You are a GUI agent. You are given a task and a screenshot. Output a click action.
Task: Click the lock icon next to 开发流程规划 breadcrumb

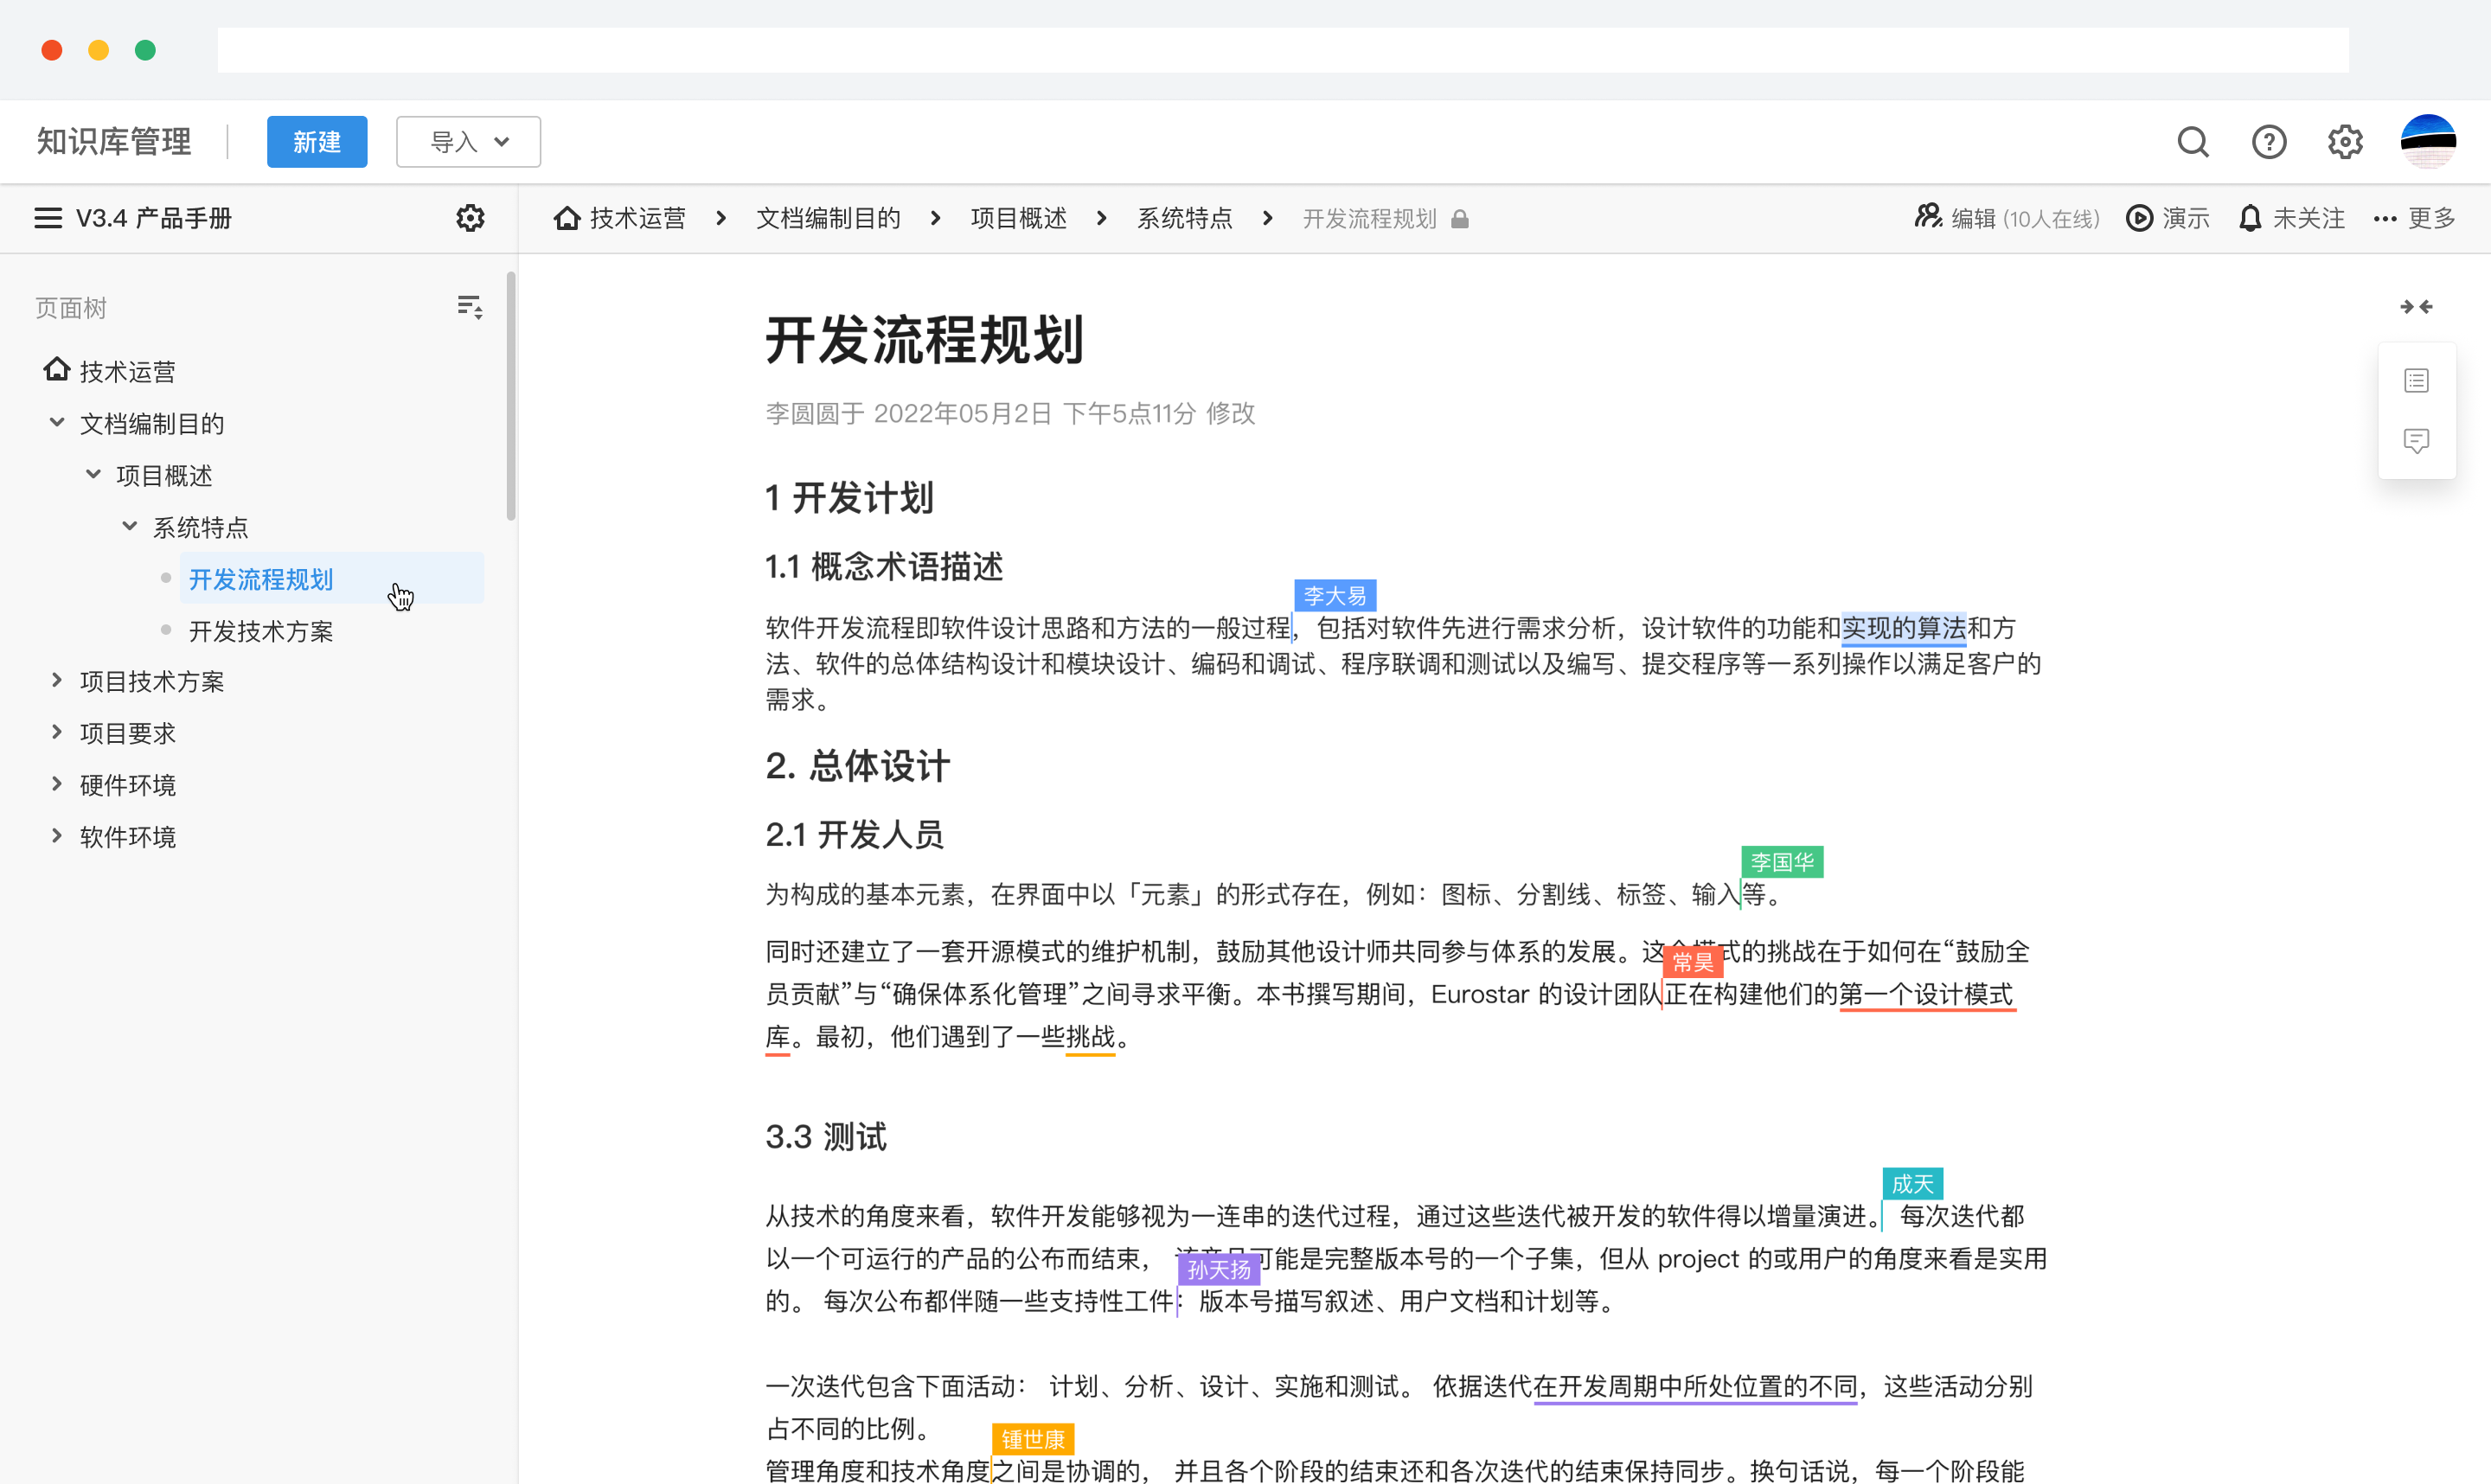1460,218
